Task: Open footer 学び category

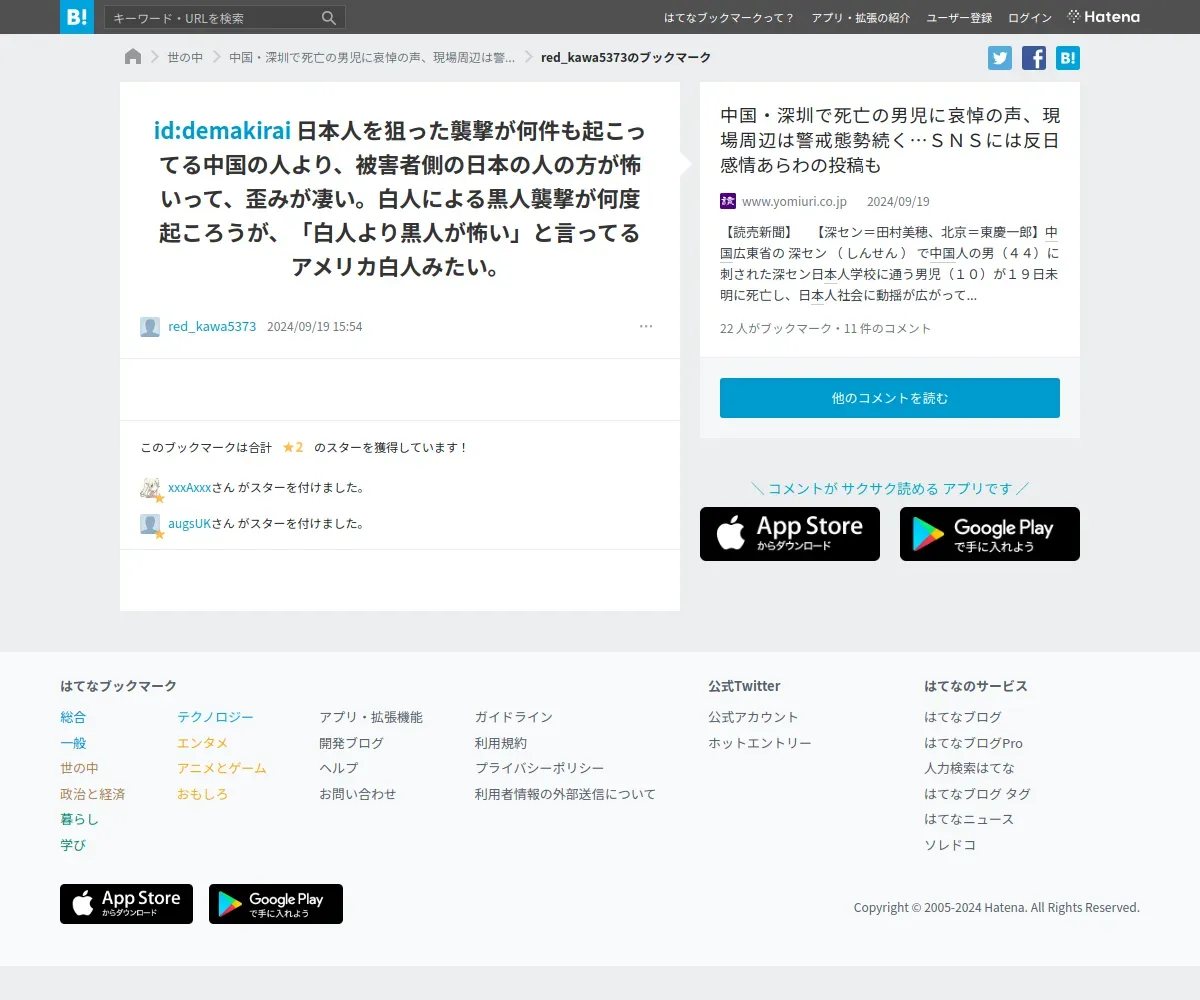Action: click(73, 845)
